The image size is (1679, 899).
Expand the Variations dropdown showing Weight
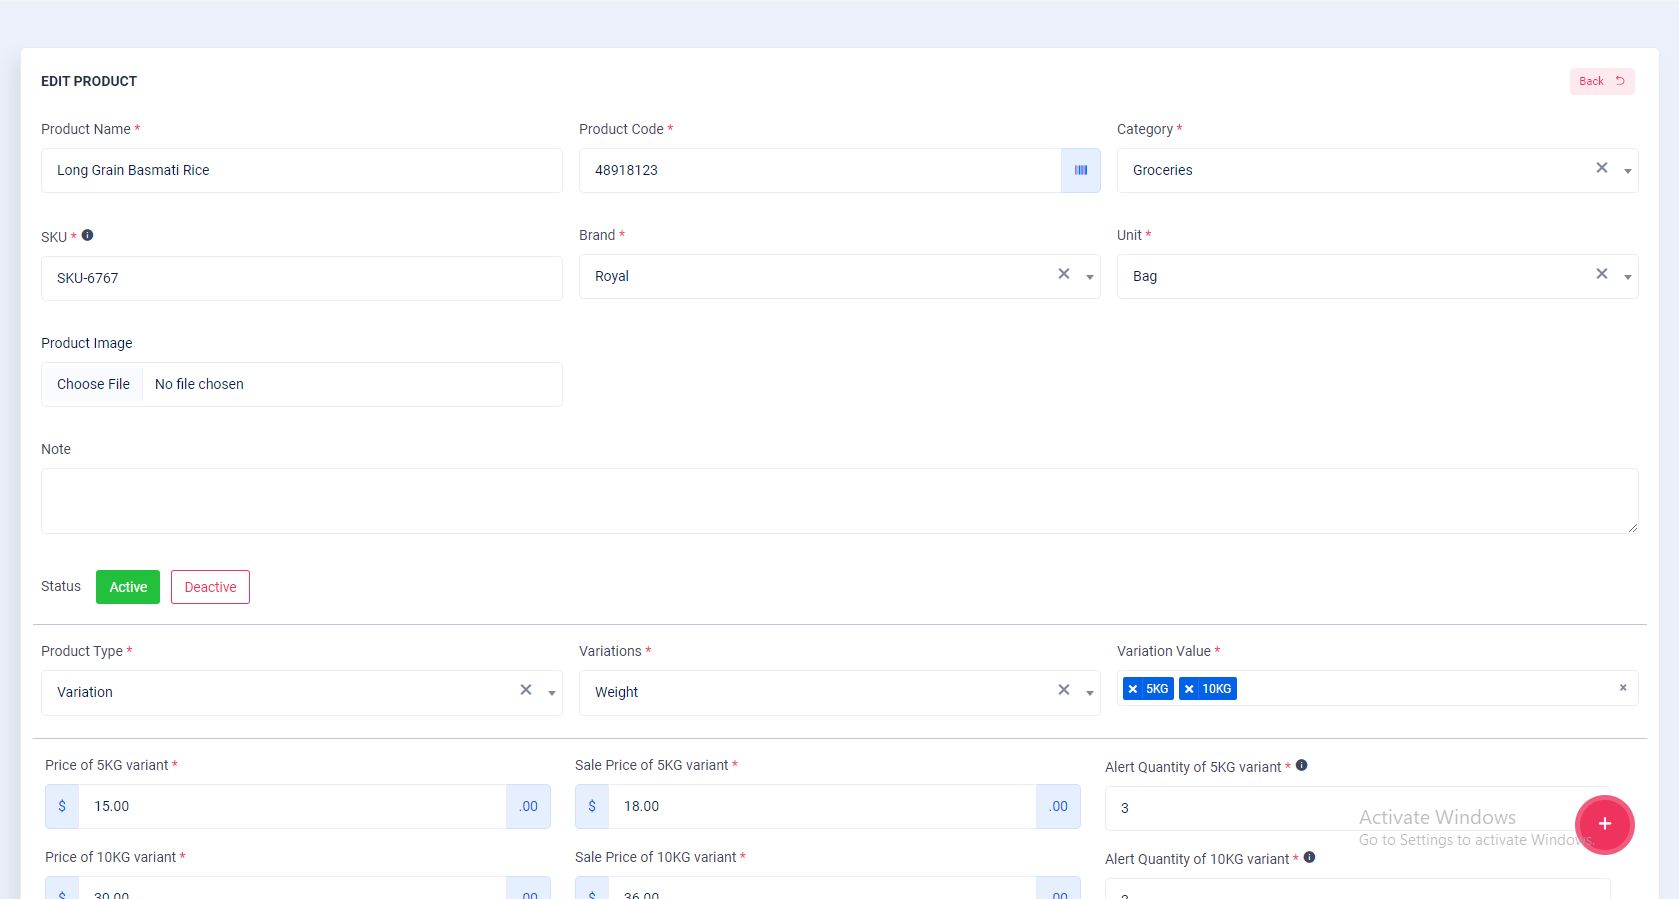pyautogui.click(x=1089, y=693)
